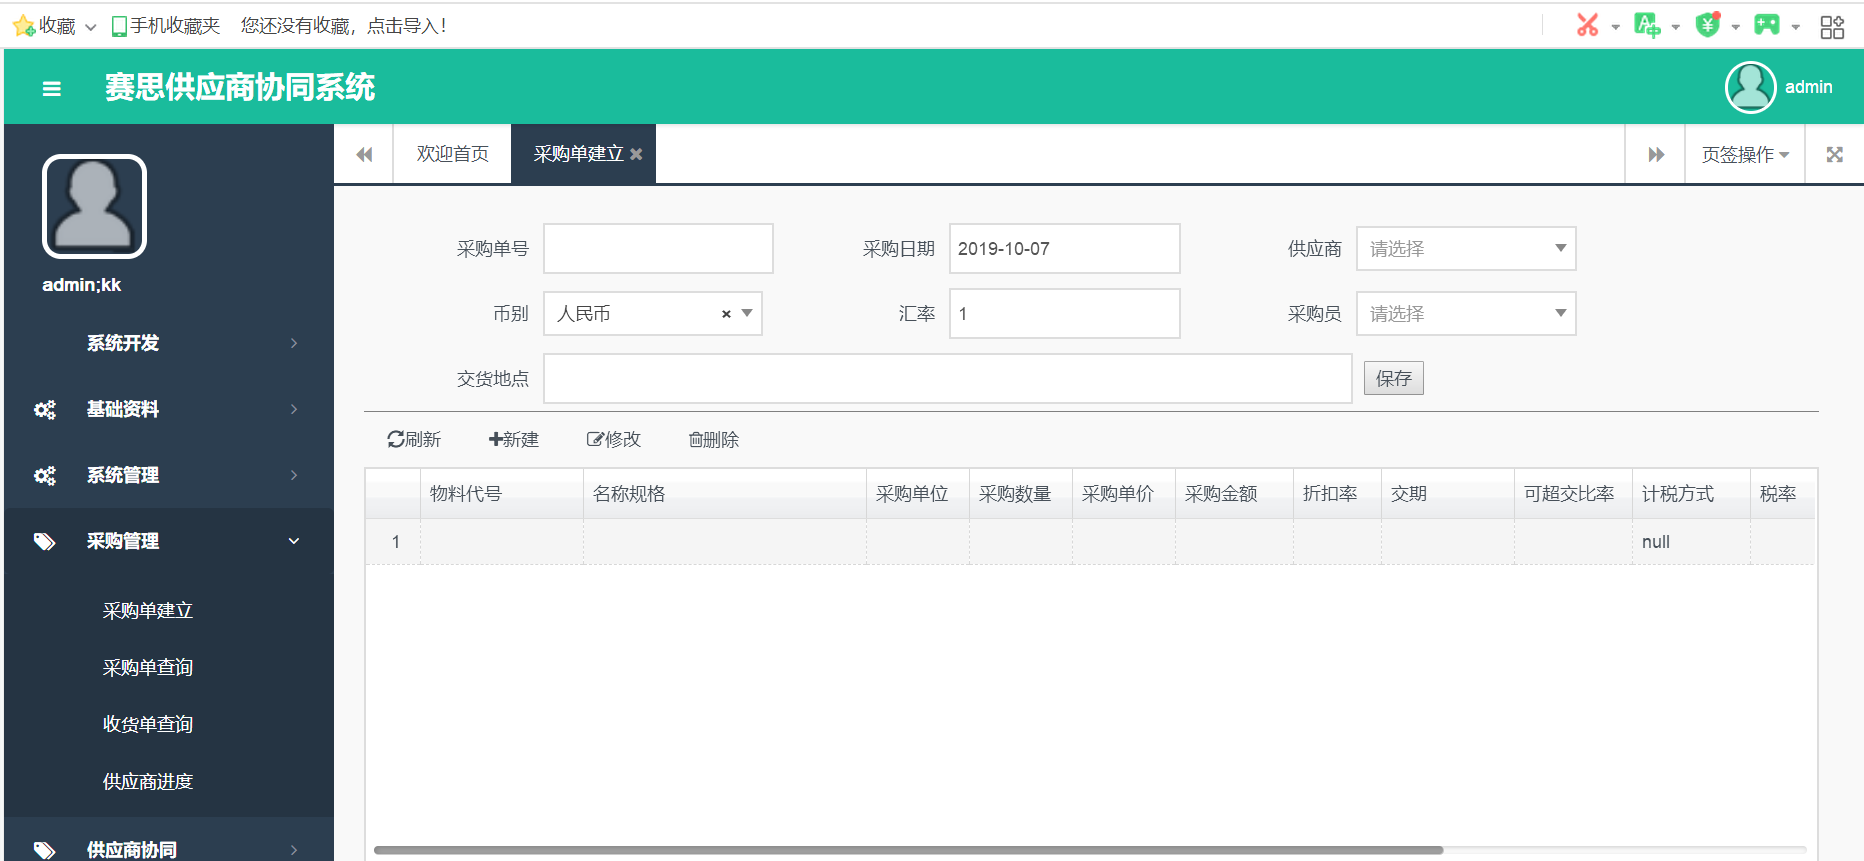Click the 汇率 exchange rate field
Viewport: 1864px width, 861px height.
1064,314
